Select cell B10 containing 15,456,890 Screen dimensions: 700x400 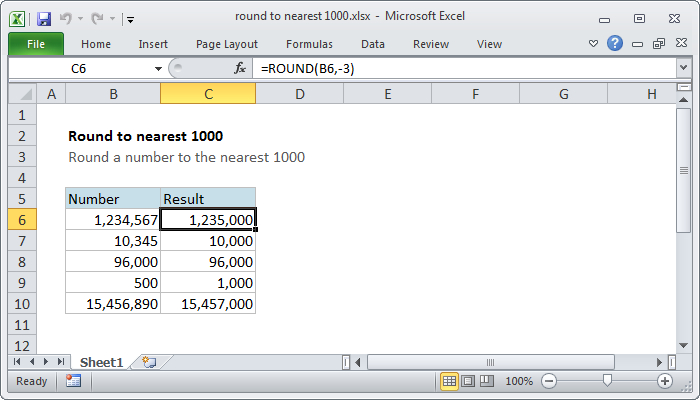(112, 304)
